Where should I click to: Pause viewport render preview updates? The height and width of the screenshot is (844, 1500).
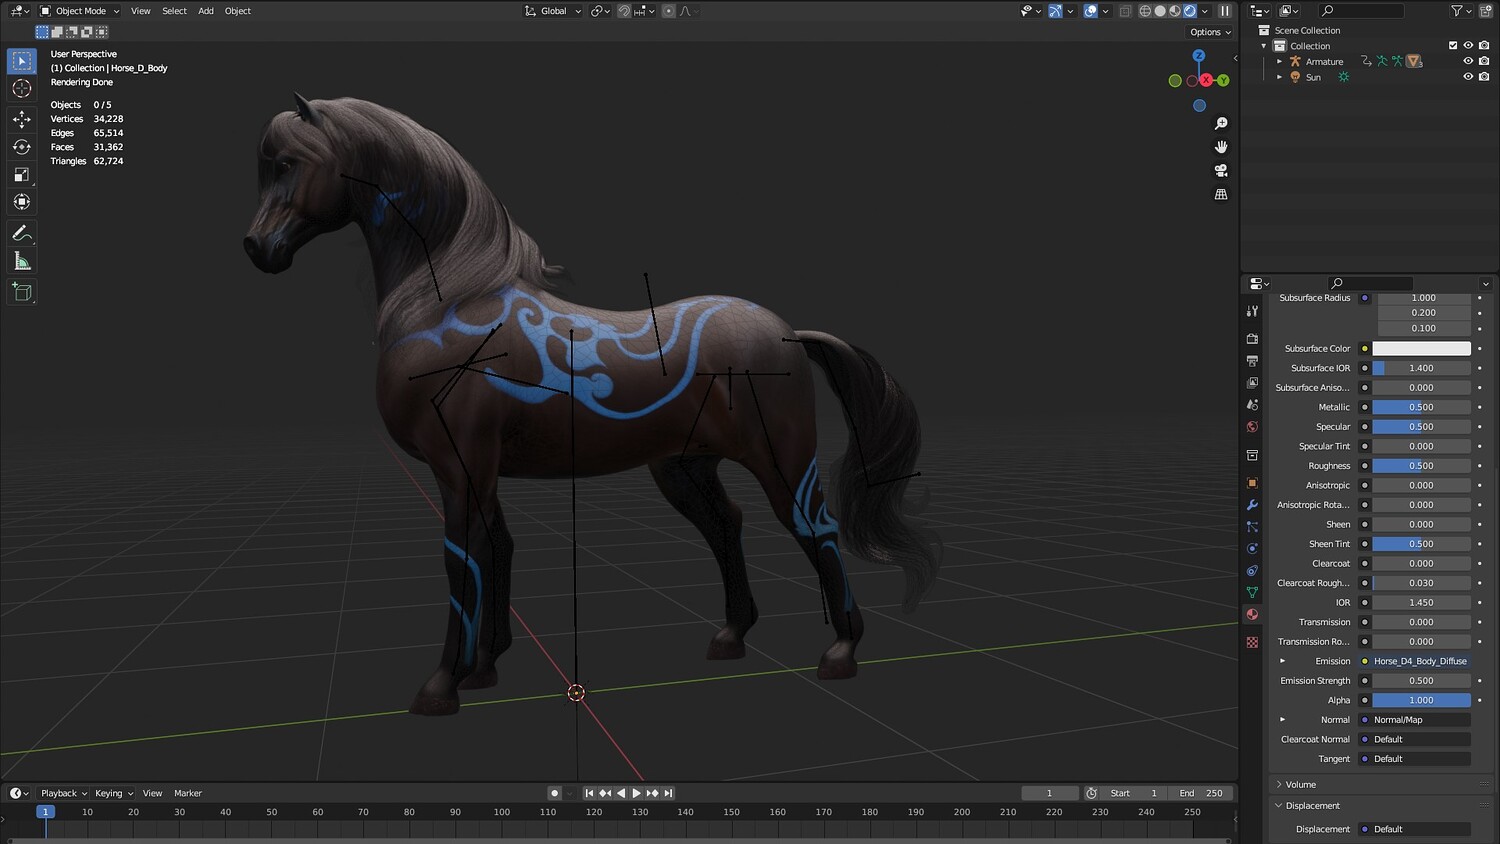pyautogui.click(x=1225, y=11)
